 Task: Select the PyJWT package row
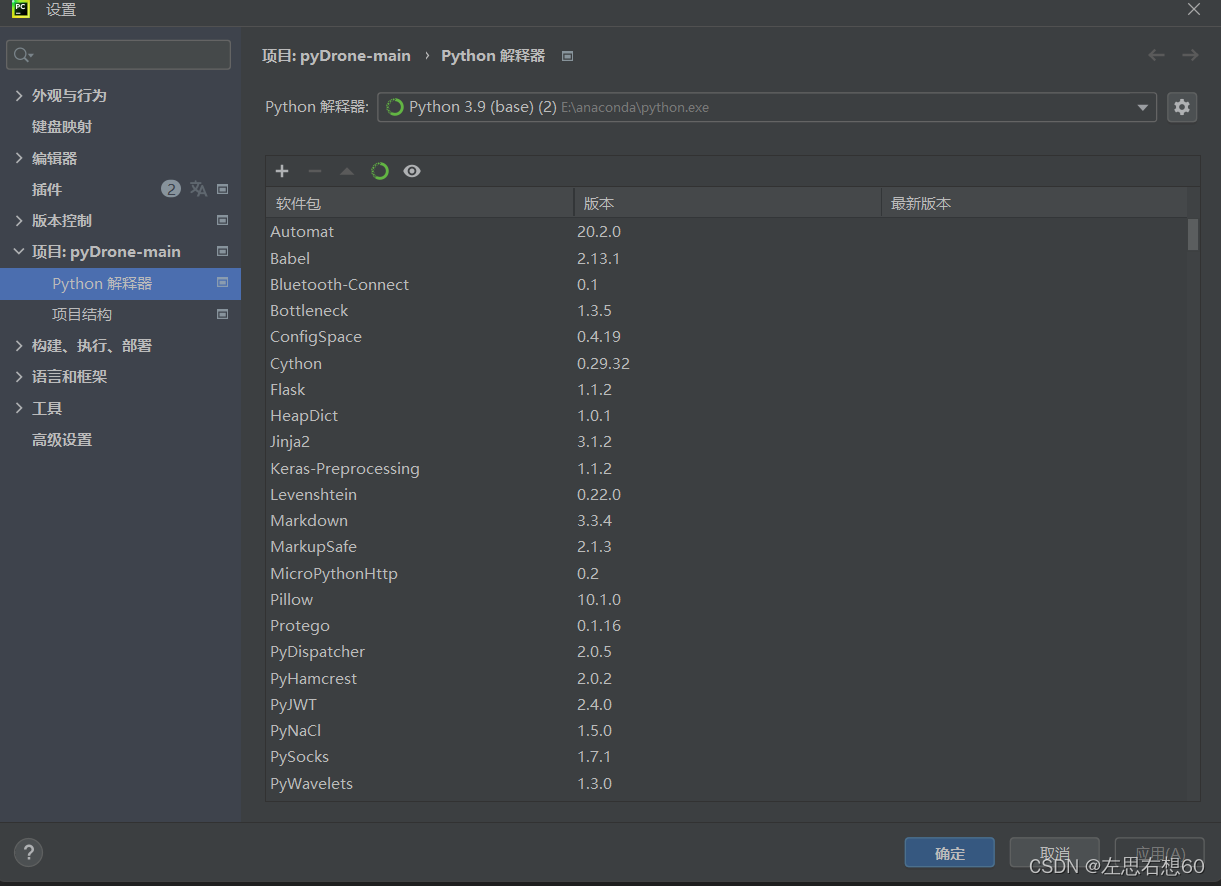pyautogui.click(x=726, y=704)
